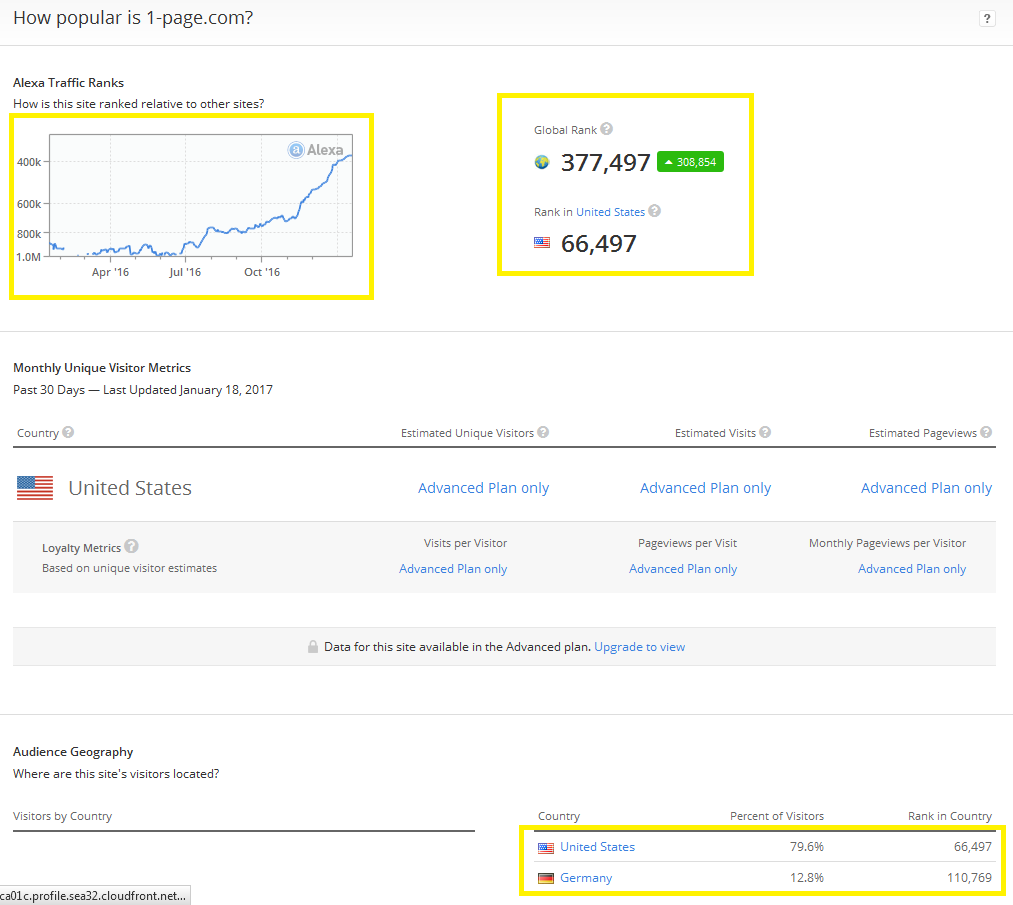Click the browser status bar URL text
Viewport: 1013px width, 905px height.
(93, 896)
